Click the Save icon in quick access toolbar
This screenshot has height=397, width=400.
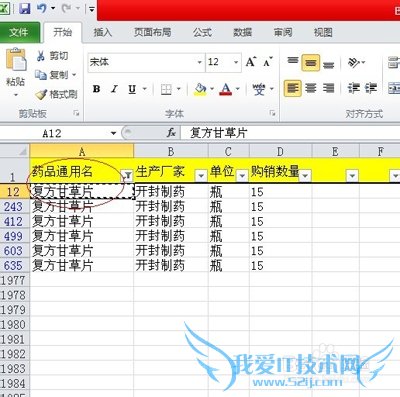pyautogui.click(x=25, y=8)
